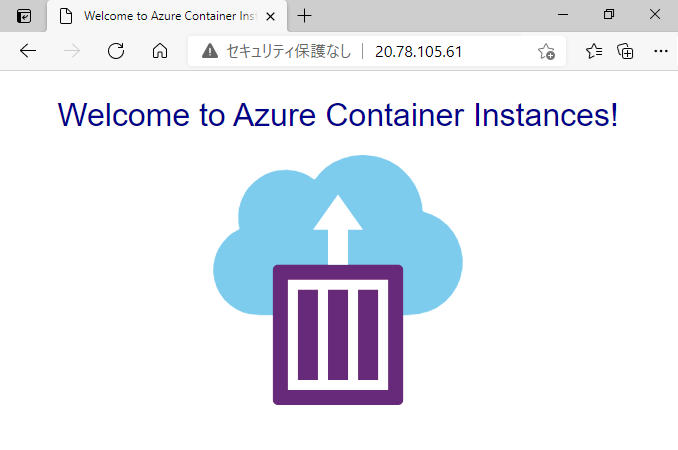Viewport: 678px width, 450px height.
Task: Add this page to favorites star
Action: tap(546, 51)
